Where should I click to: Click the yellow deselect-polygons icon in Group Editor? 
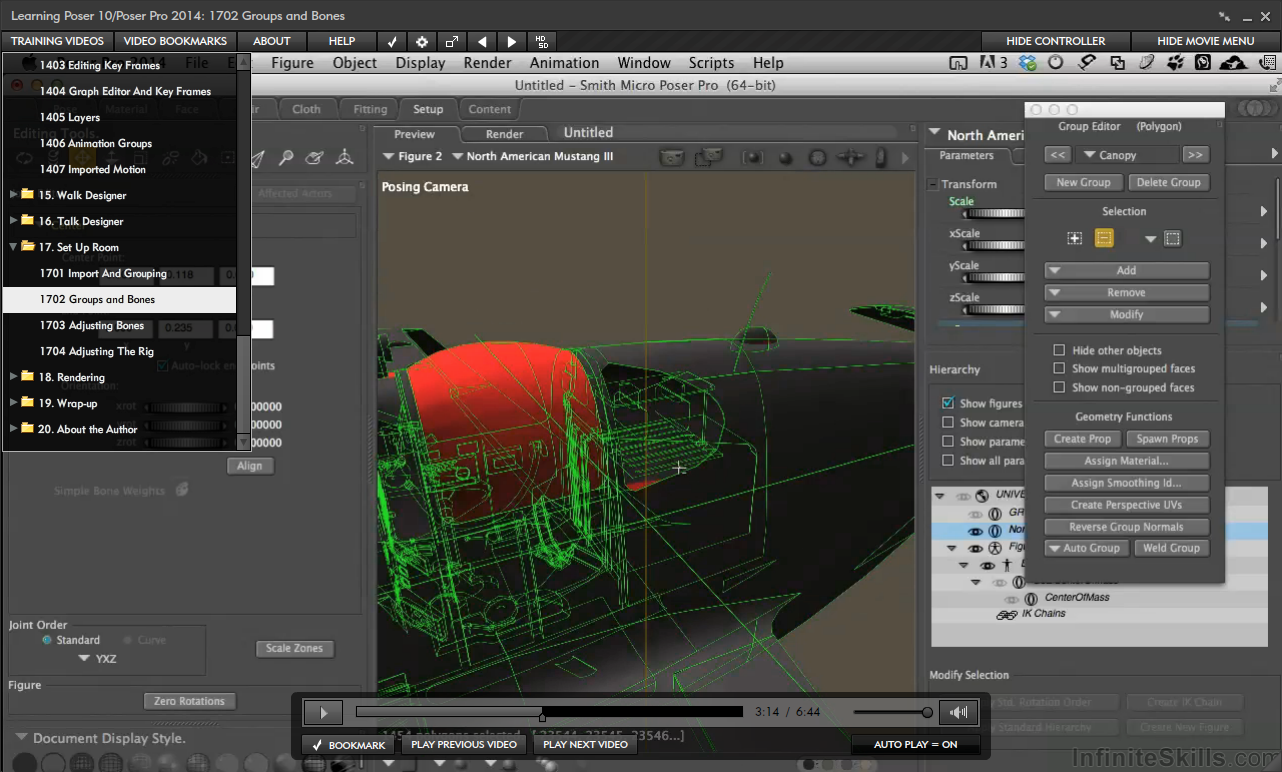(1104, 238)
